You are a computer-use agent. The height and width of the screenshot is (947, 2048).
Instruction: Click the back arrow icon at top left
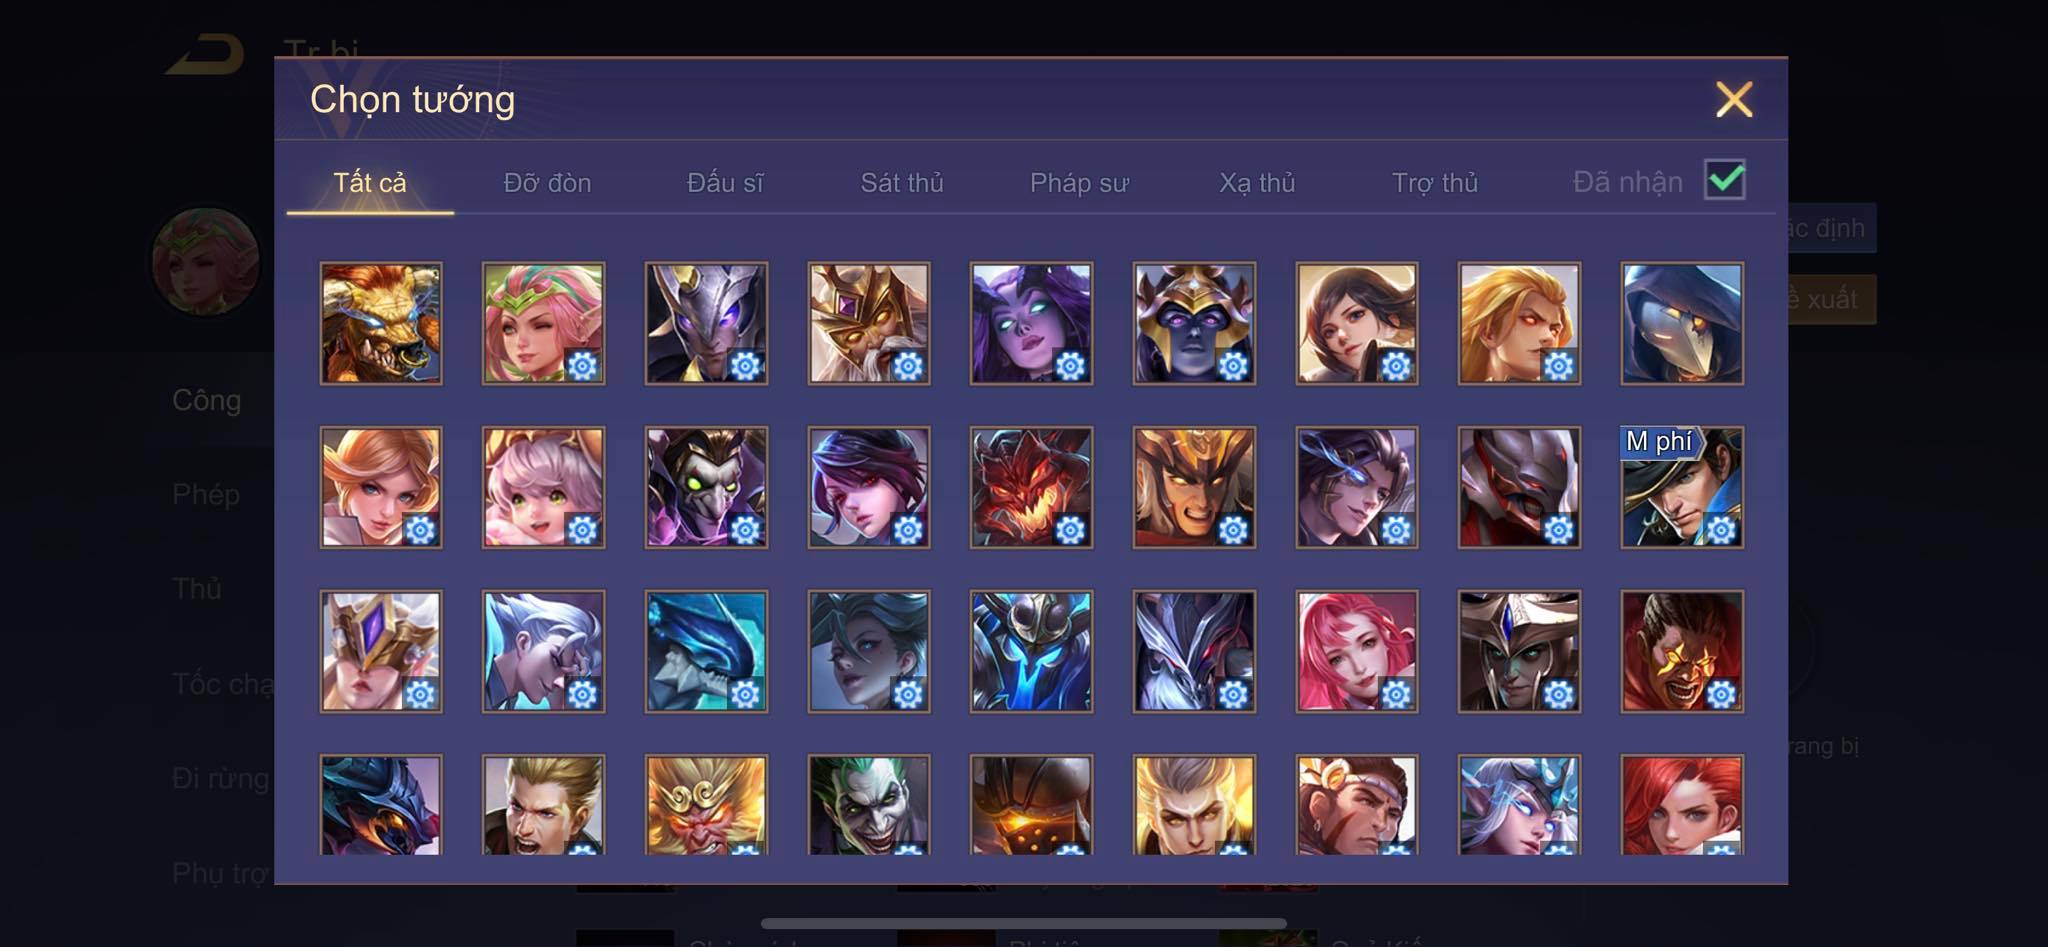(x=206, y=54)
